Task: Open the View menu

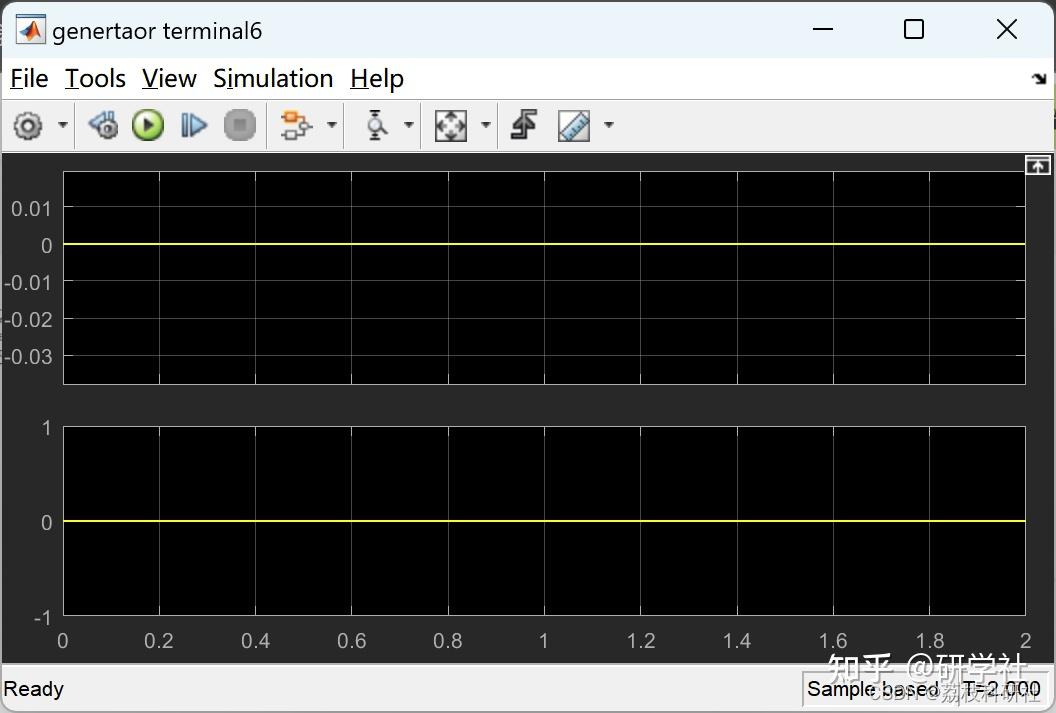Action: 168,78
